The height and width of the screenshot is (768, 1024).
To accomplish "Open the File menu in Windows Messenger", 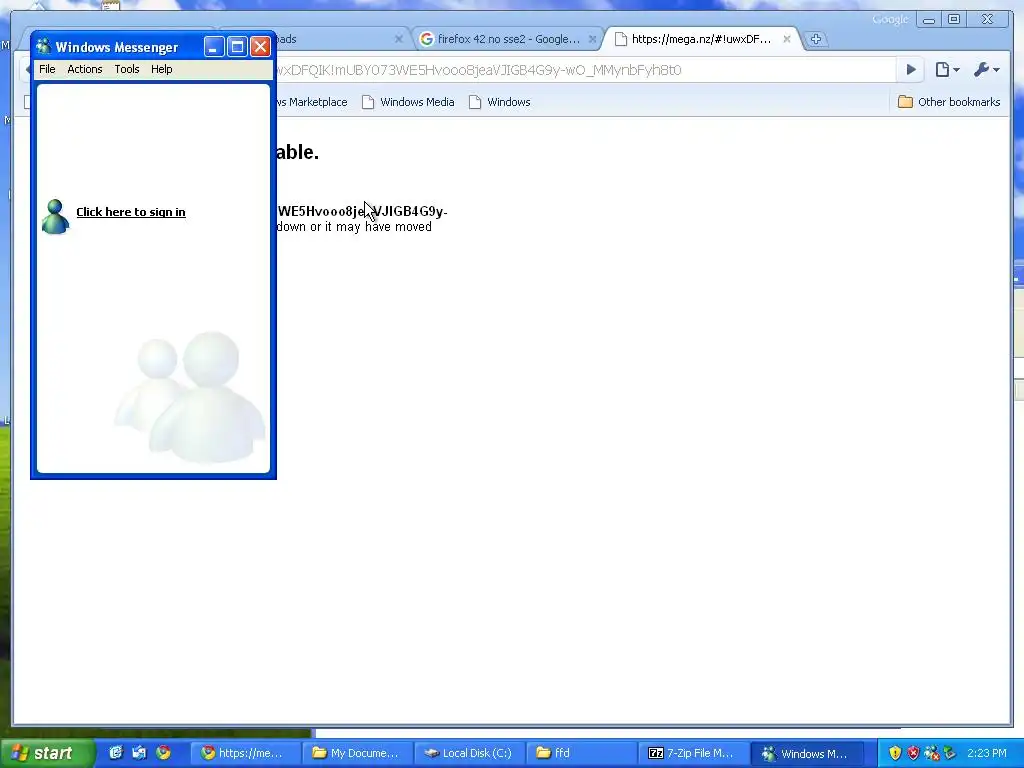I will pos(47,69).
